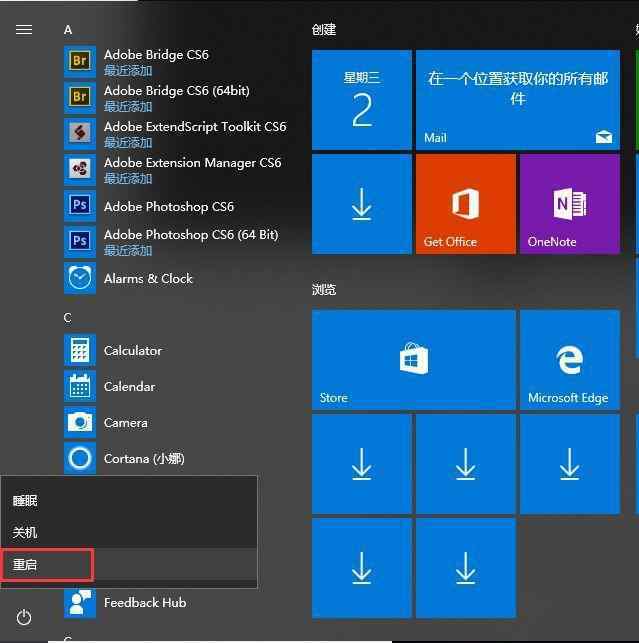Click Adobe Extension Manager CS6 label
Screen dimensions: 639x643
pos(192,163)
